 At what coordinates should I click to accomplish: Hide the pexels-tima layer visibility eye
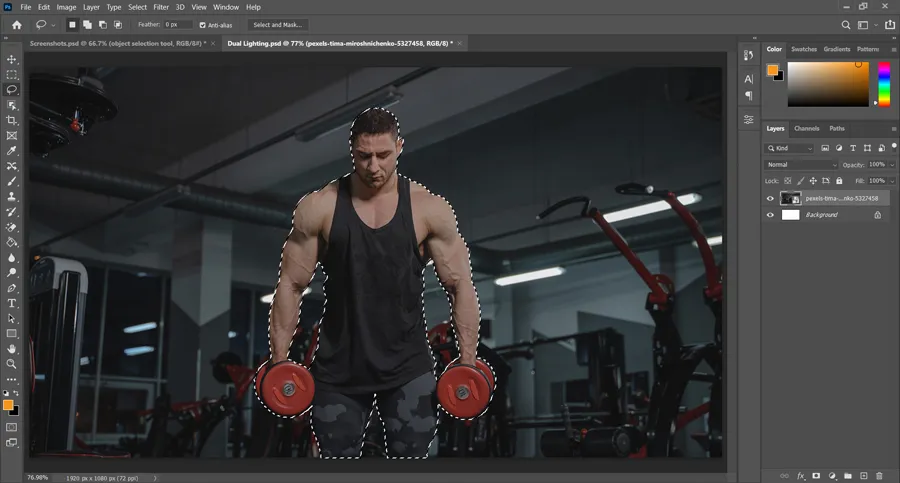(x=770, y=198)
